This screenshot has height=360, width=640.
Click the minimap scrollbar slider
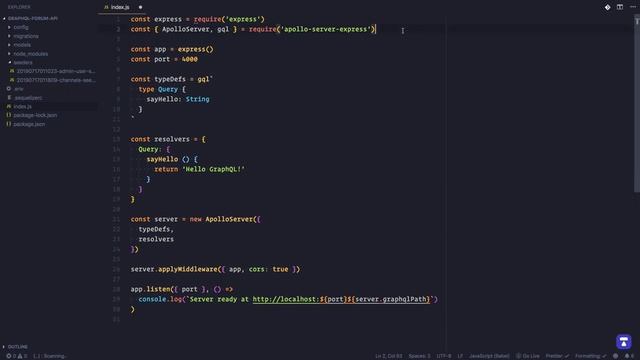click(637, 103)
